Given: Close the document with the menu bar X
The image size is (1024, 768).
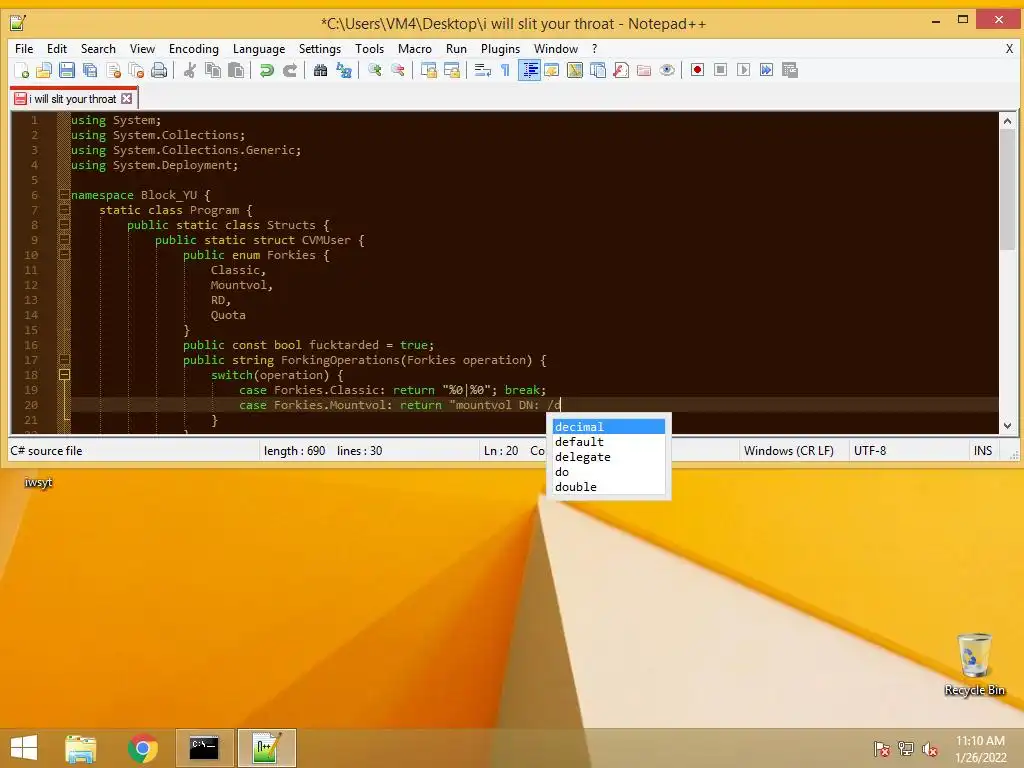Looking at the screenshot, I should click(1009, 49).
